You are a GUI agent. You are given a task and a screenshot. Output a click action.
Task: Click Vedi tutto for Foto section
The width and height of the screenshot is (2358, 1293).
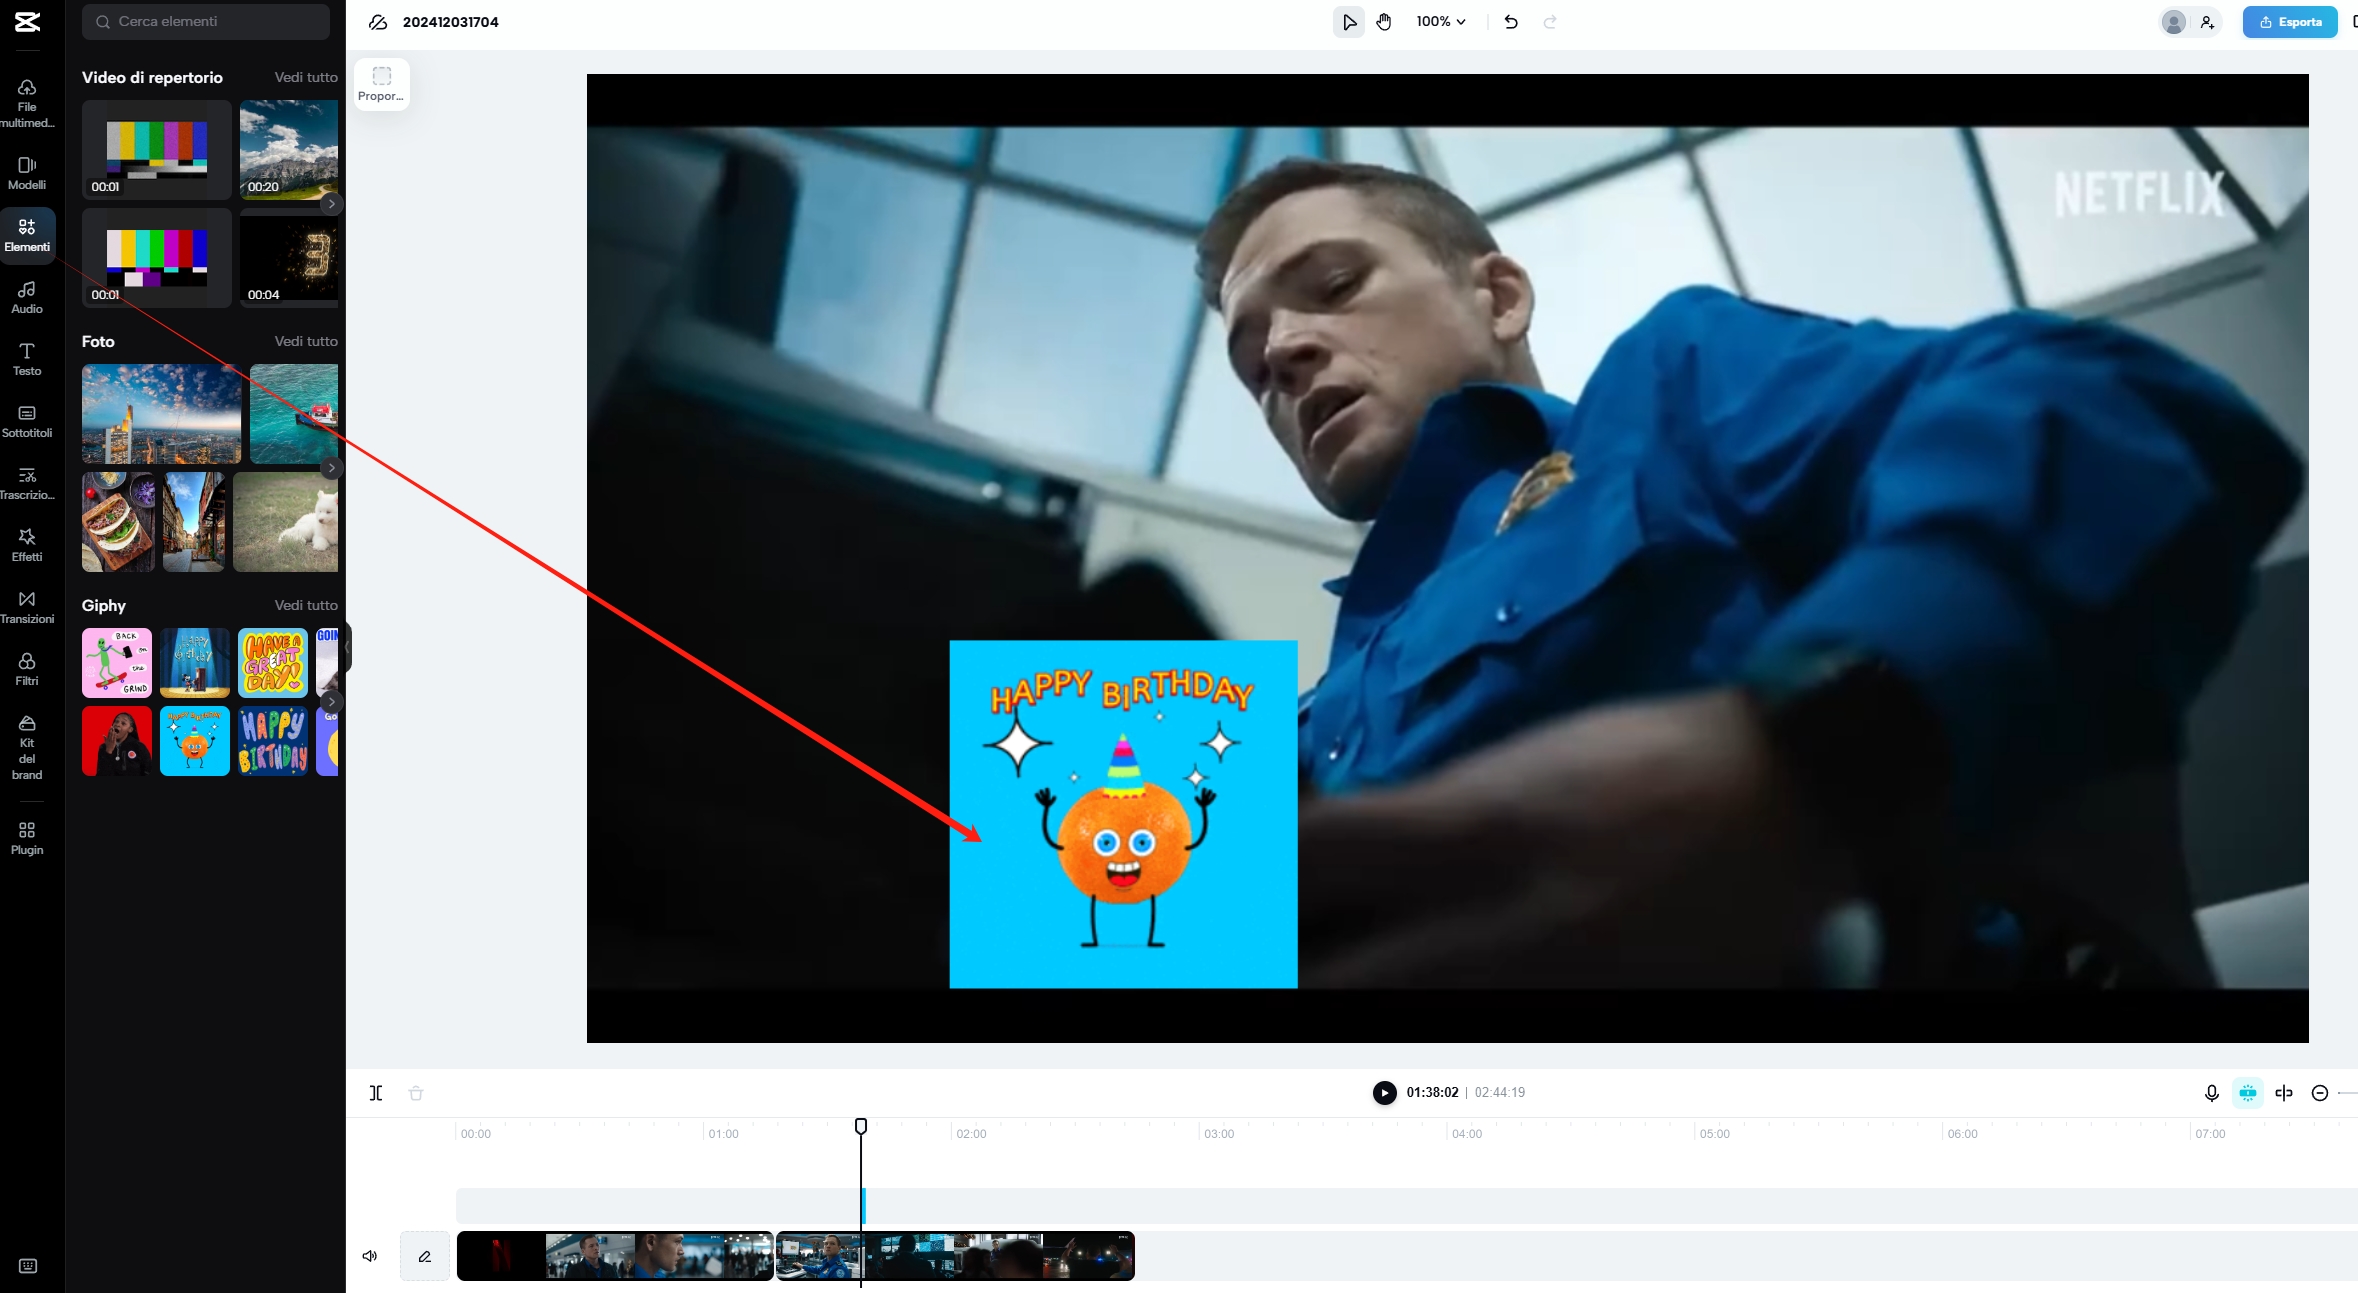point(306,341)
